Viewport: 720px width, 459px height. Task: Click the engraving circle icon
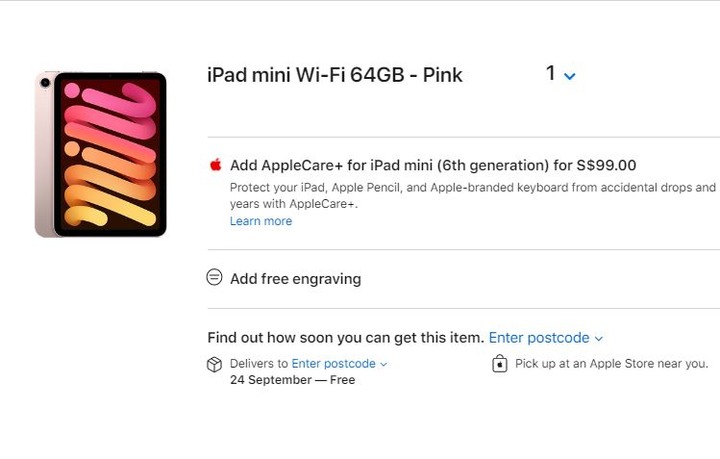click(x=214, y=277)
